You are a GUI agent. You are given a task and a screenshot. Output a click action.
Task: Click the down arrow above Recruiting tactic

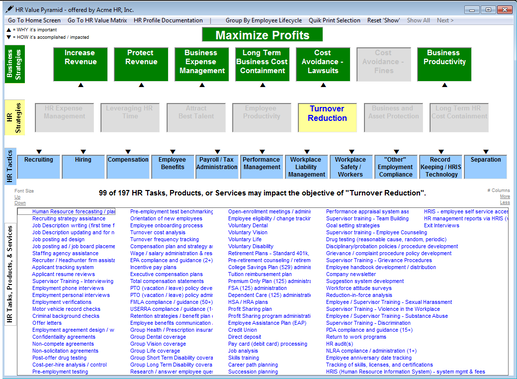coord(39,152)
